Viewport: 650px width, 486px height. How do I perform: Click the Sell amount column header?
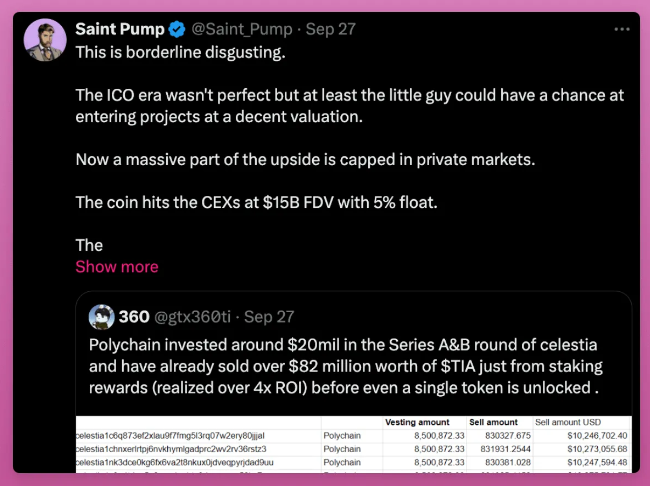(493, 422)
